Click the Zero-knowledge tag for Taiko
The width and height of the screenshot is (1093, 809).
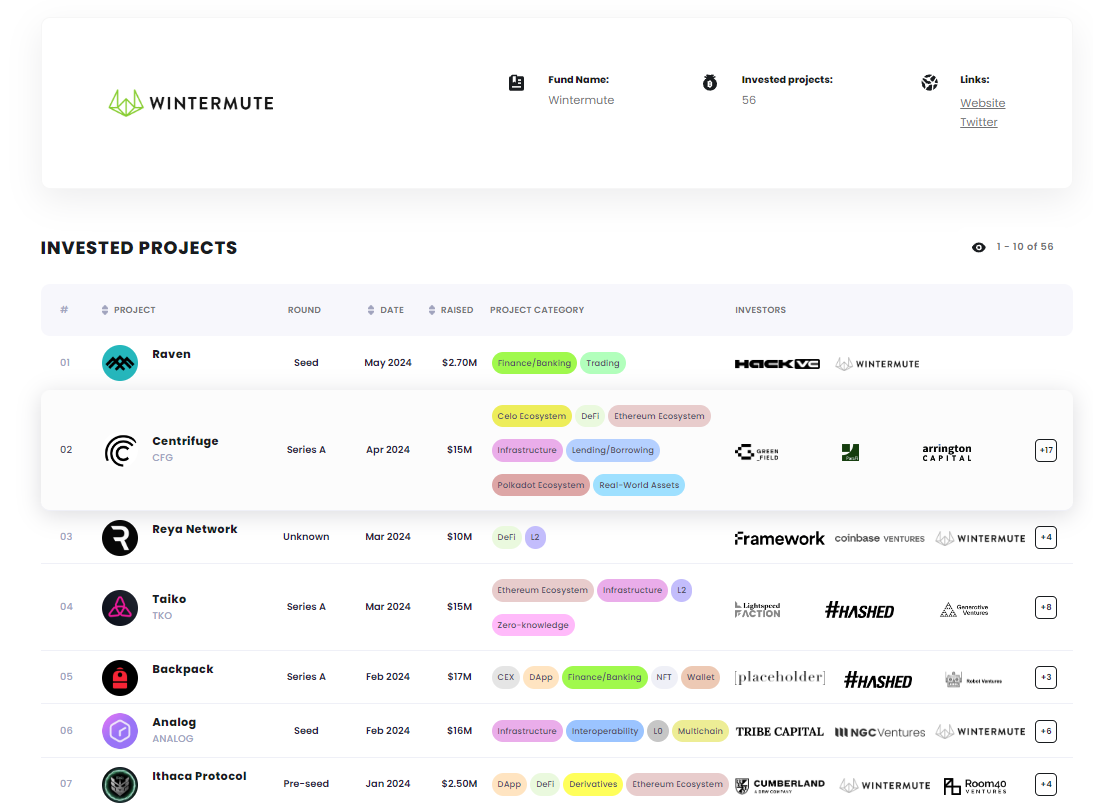[x=533, y=625]
